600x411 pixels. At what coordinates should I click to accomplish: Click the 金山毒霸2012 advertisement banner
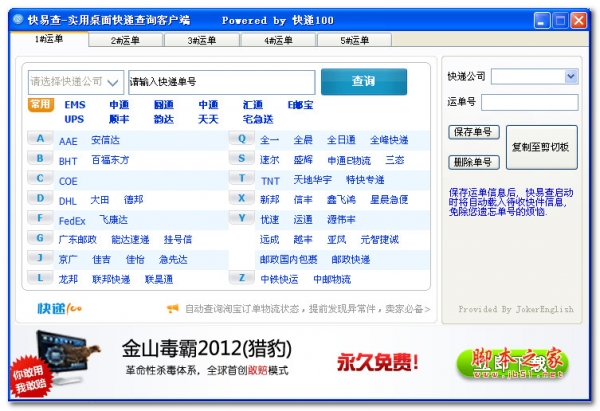point(300,360)
